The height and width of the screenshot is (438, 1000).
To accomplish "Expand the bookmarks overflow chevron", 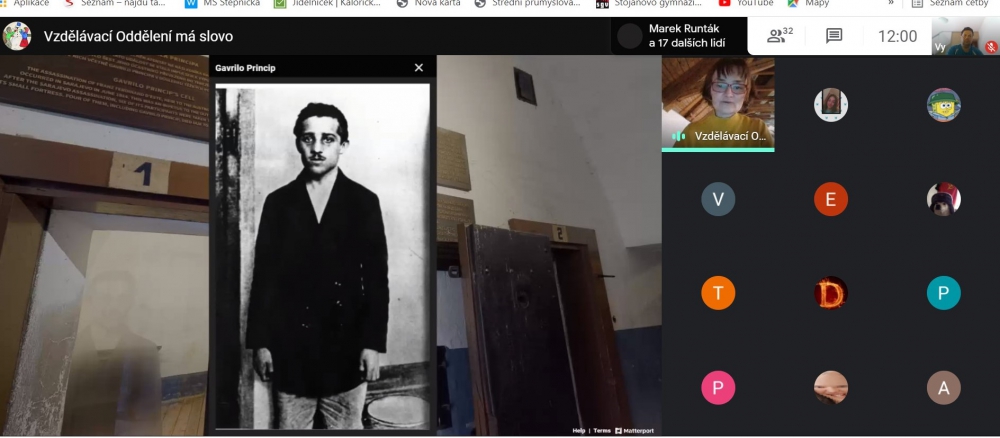I will (891, 3).
